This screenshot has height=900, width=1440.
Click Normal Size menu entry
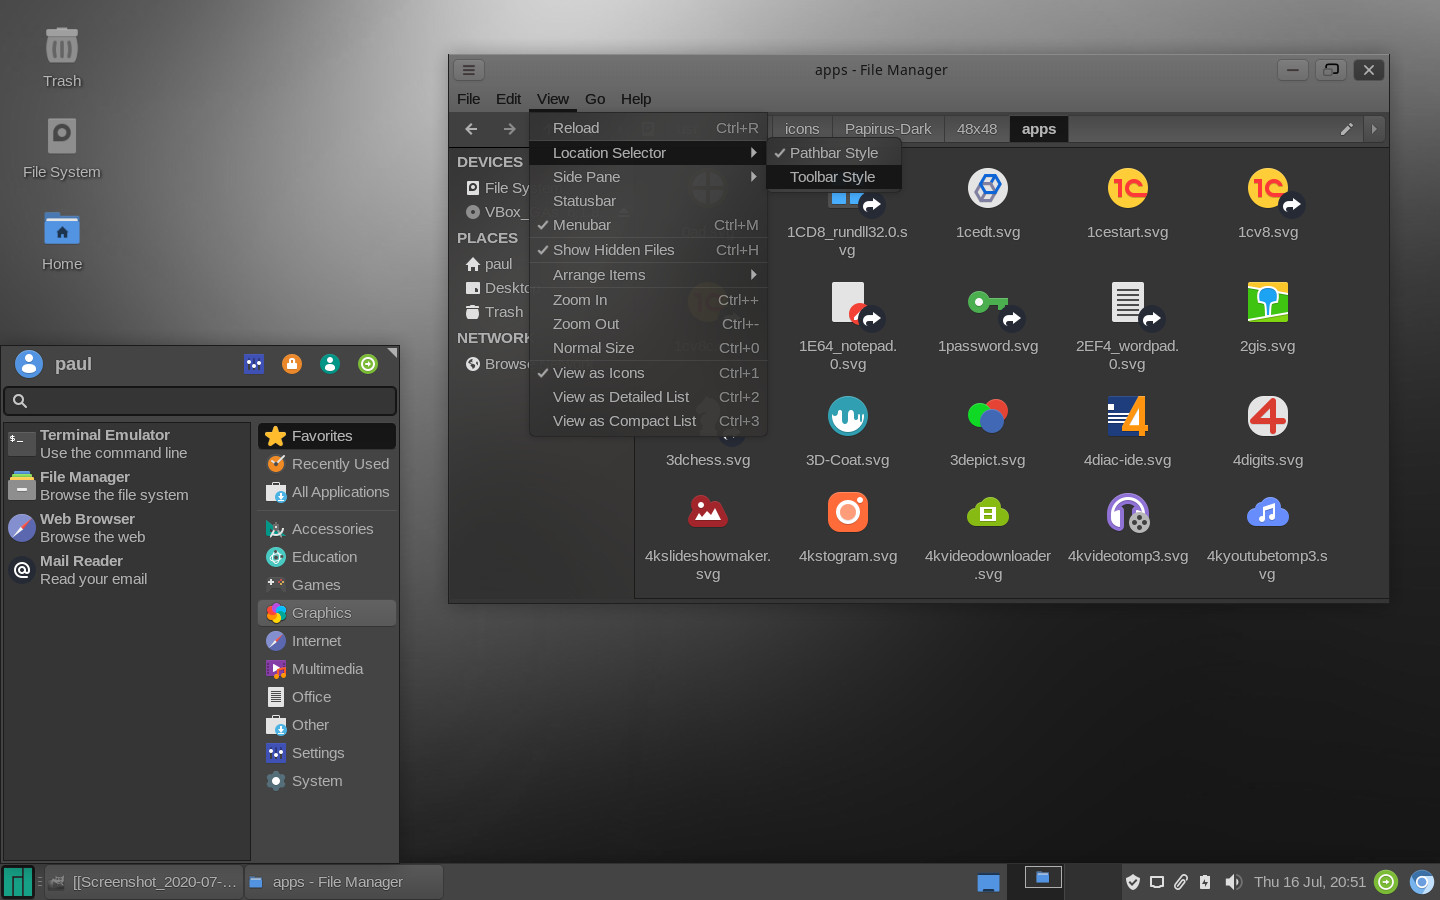tap(648, 348)
